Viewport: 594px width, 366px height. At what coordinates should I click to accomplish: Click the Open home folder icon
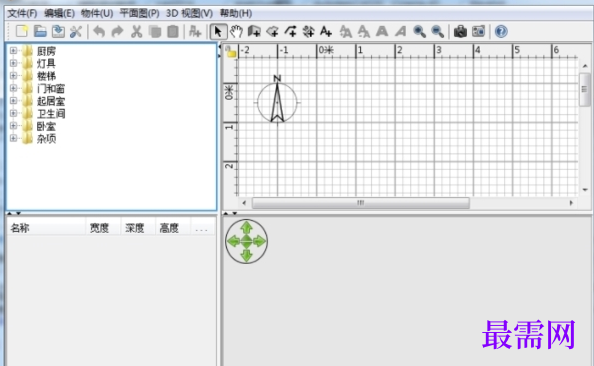pos(40,31)
